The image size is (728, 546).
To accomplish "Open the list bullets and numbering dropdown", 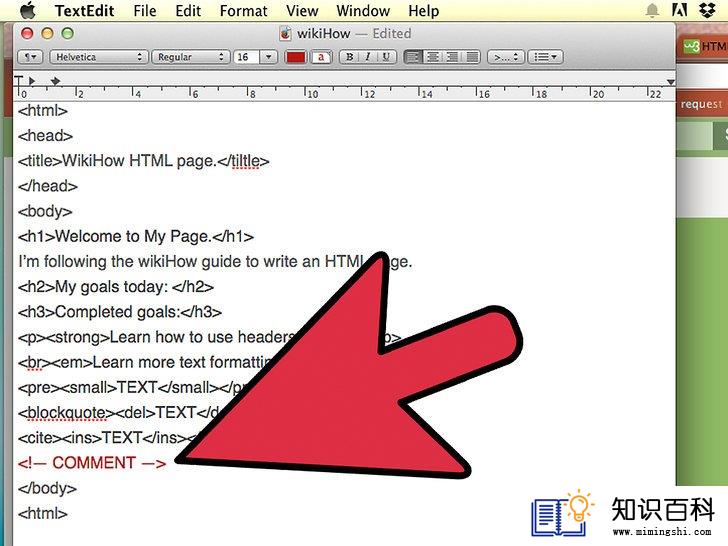I will 546,57.
